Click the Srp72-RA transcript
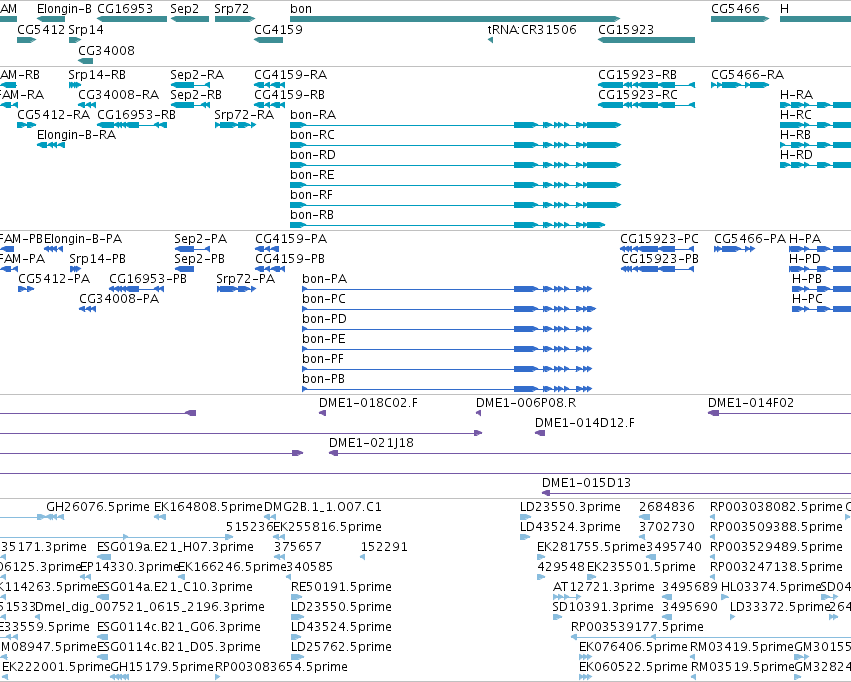851x682 pixels. 236,125
